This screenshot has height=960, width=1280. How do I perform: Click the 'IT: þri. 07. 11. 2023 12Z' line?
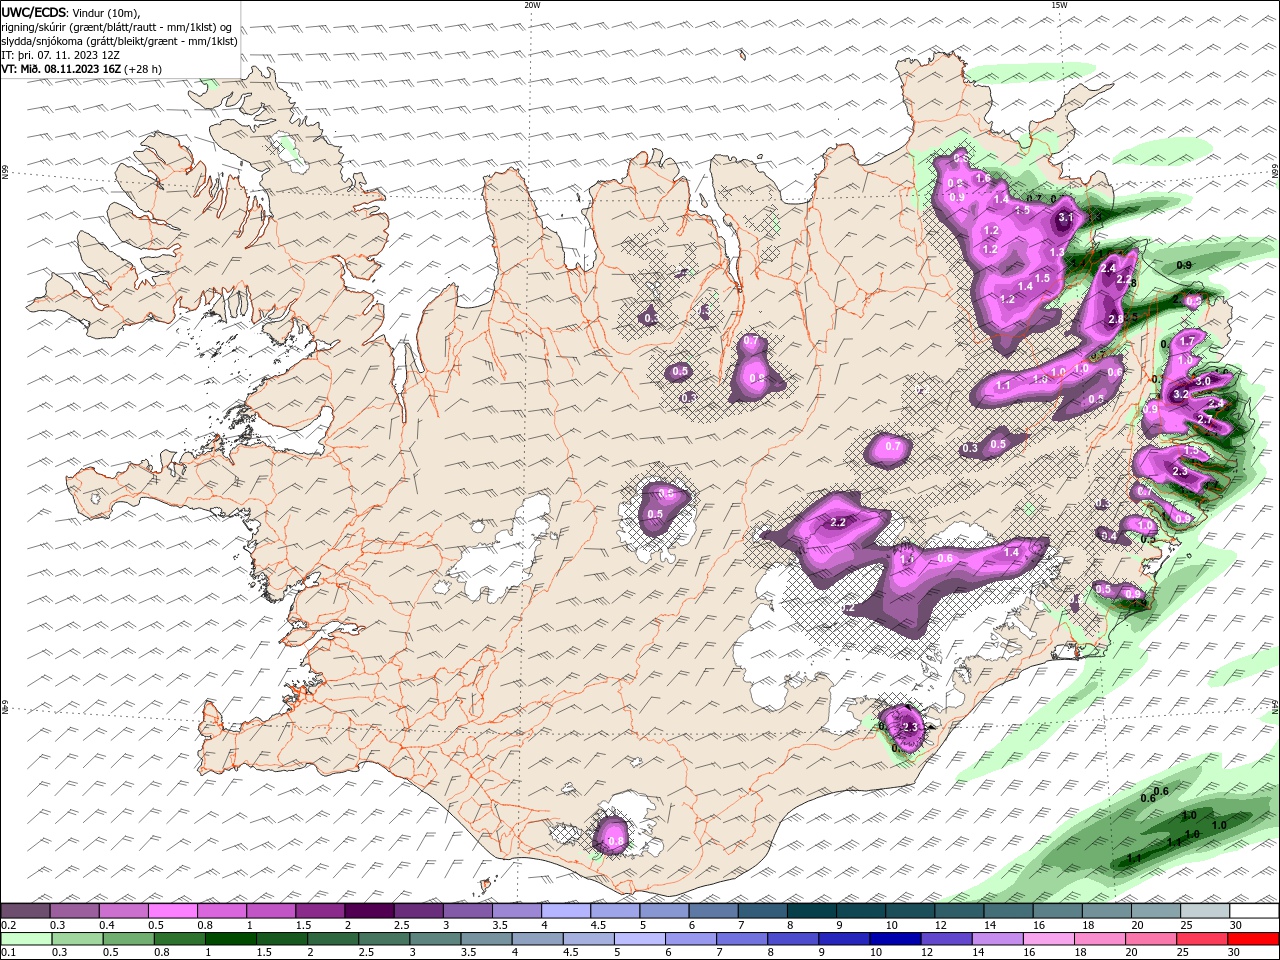tap(61, 55)
